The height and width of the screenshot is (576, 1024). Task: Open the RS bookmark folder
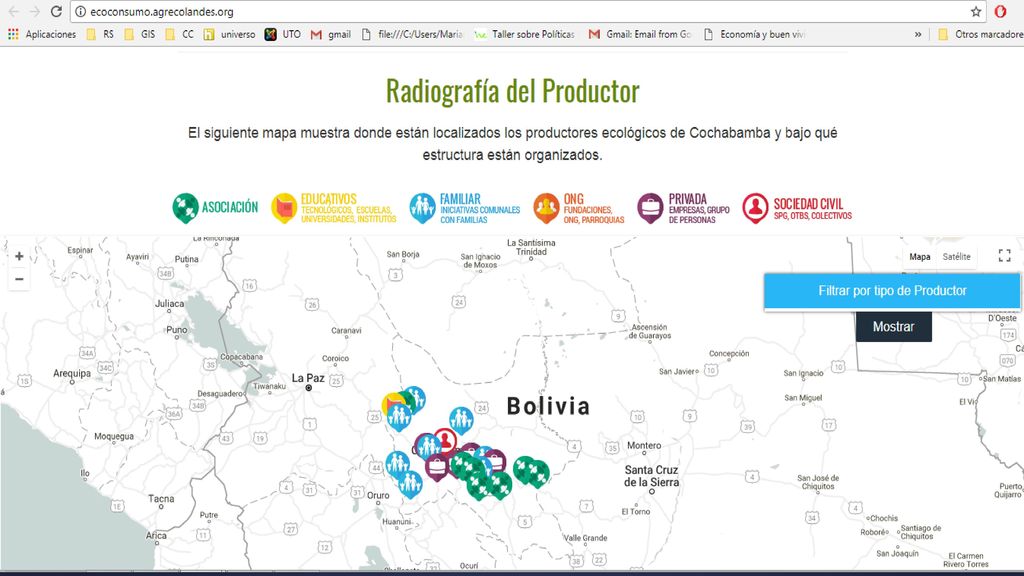[100, 35]
